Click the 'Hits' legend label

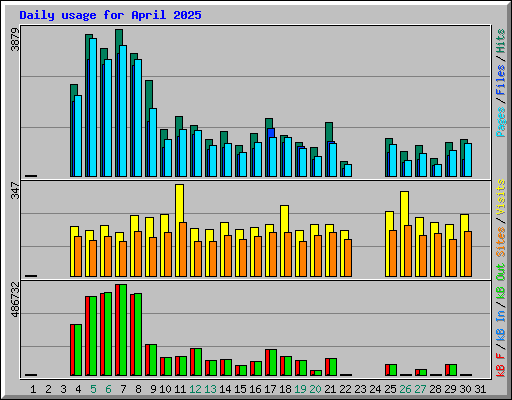tap(500, 41)
